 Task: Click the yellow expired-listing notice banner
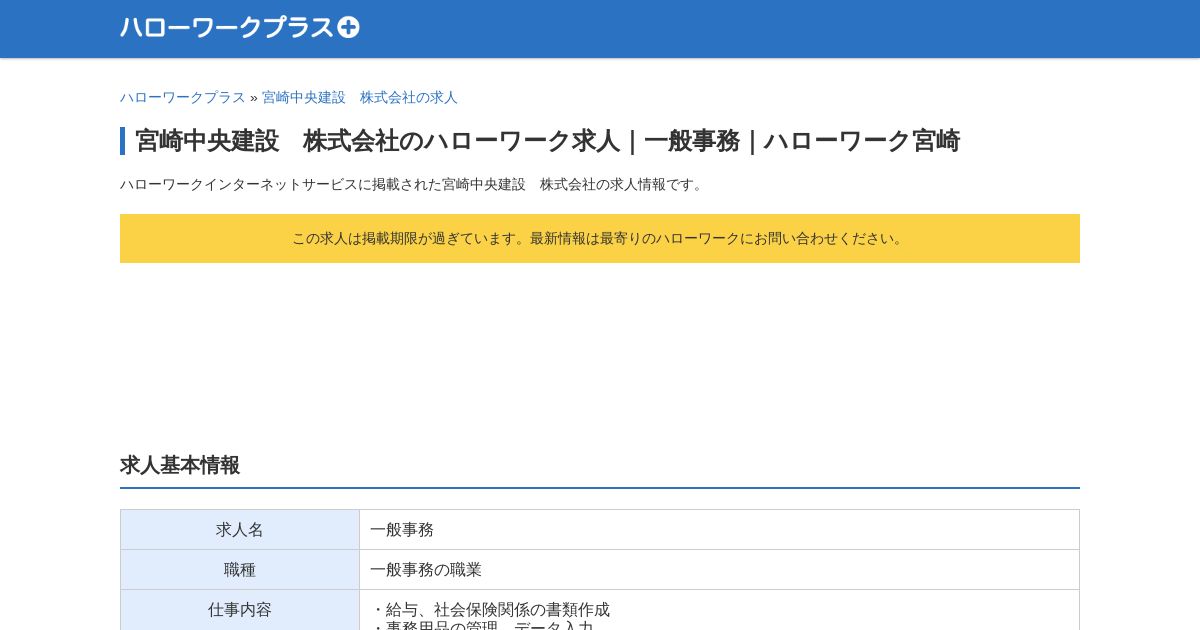click(x=600, y=238)
